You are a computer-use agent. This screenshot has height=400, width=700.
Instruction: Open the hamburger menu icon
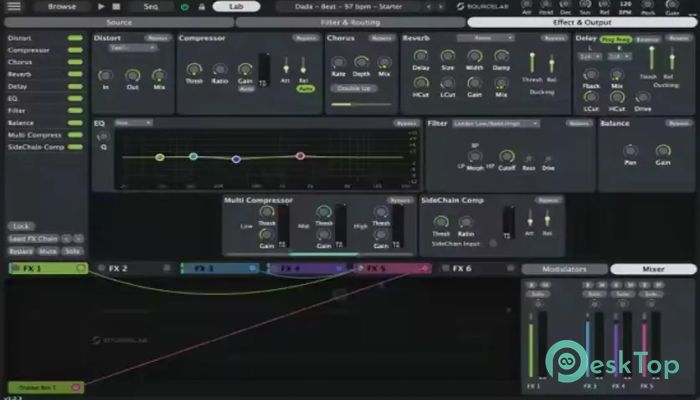(x=14, y=6)
